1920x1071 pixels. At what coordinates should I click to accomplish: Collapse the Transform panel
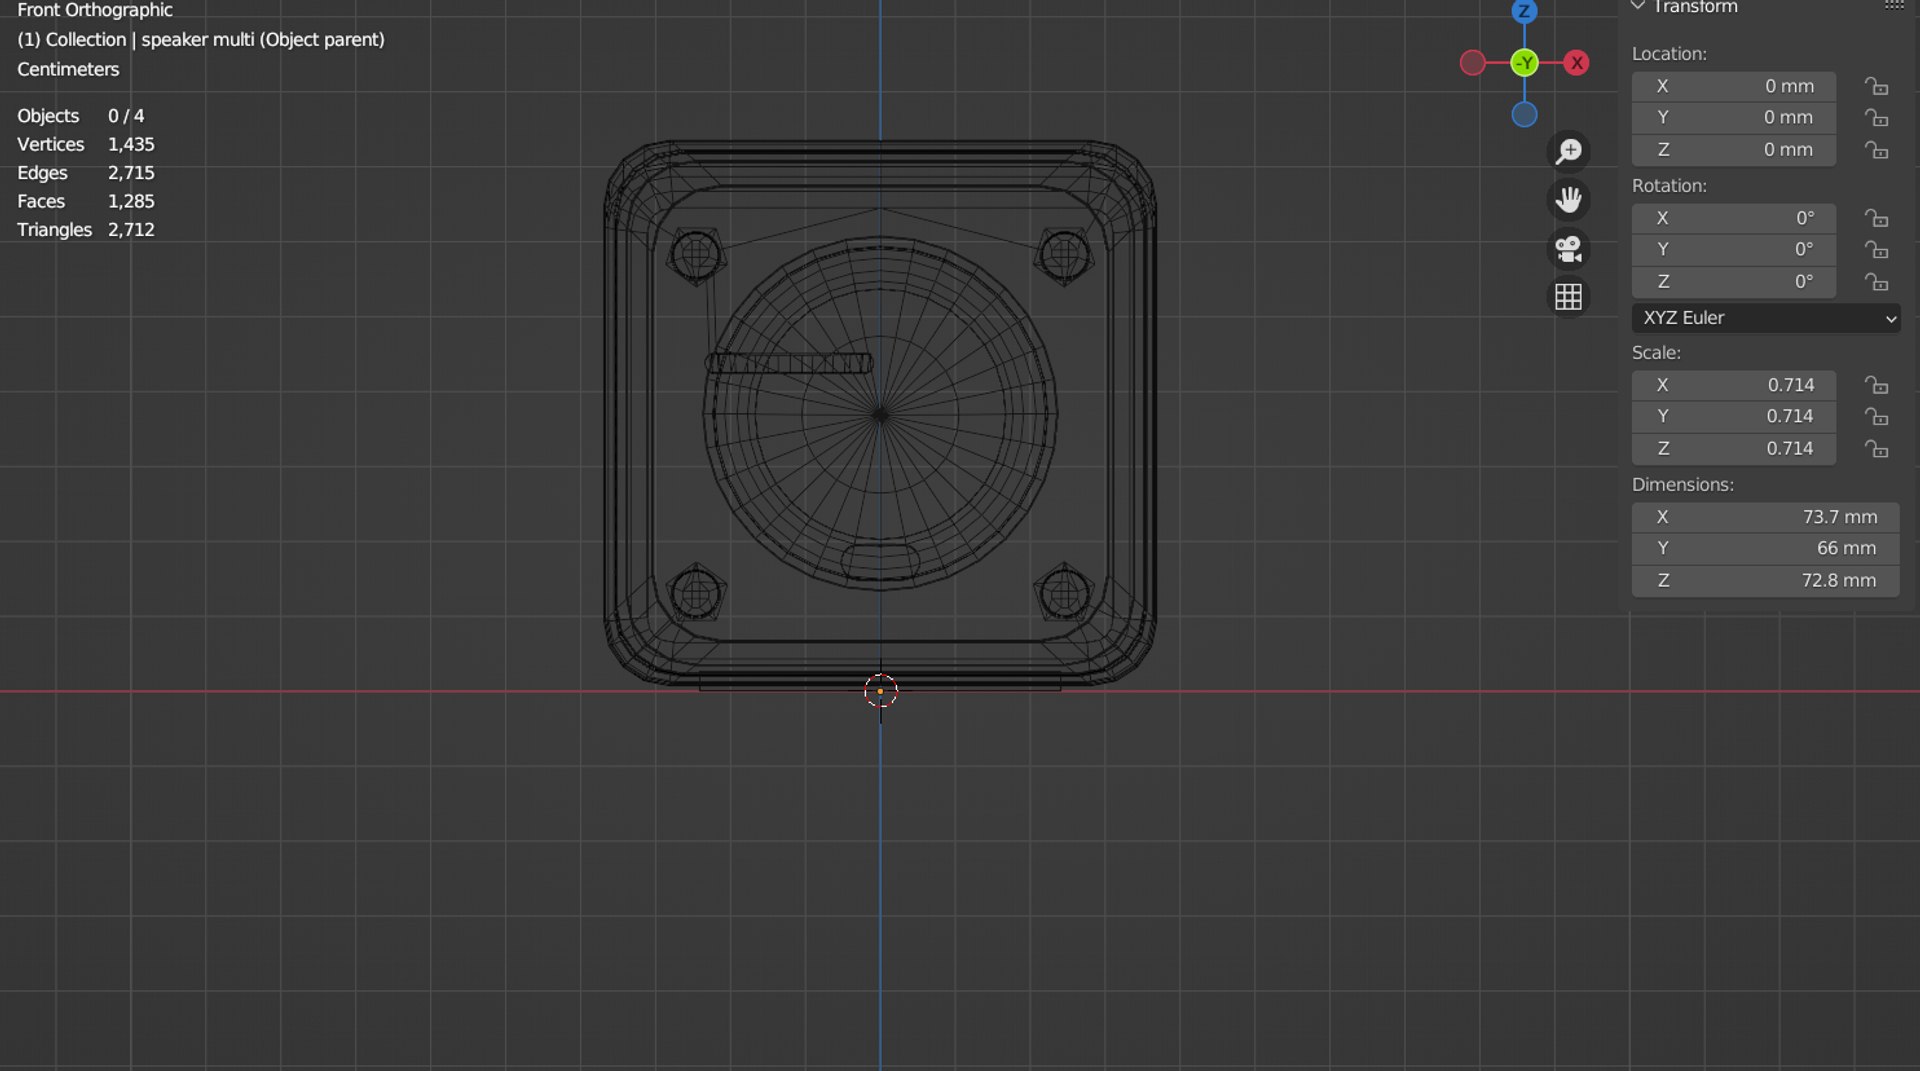[x=1638, y=6]
